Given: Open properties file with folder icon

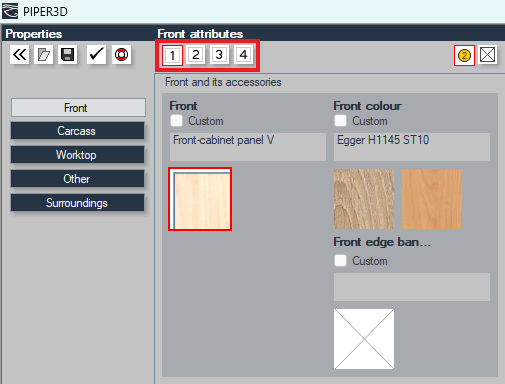Looking at the screenshot, I should [x=44, y=54].
